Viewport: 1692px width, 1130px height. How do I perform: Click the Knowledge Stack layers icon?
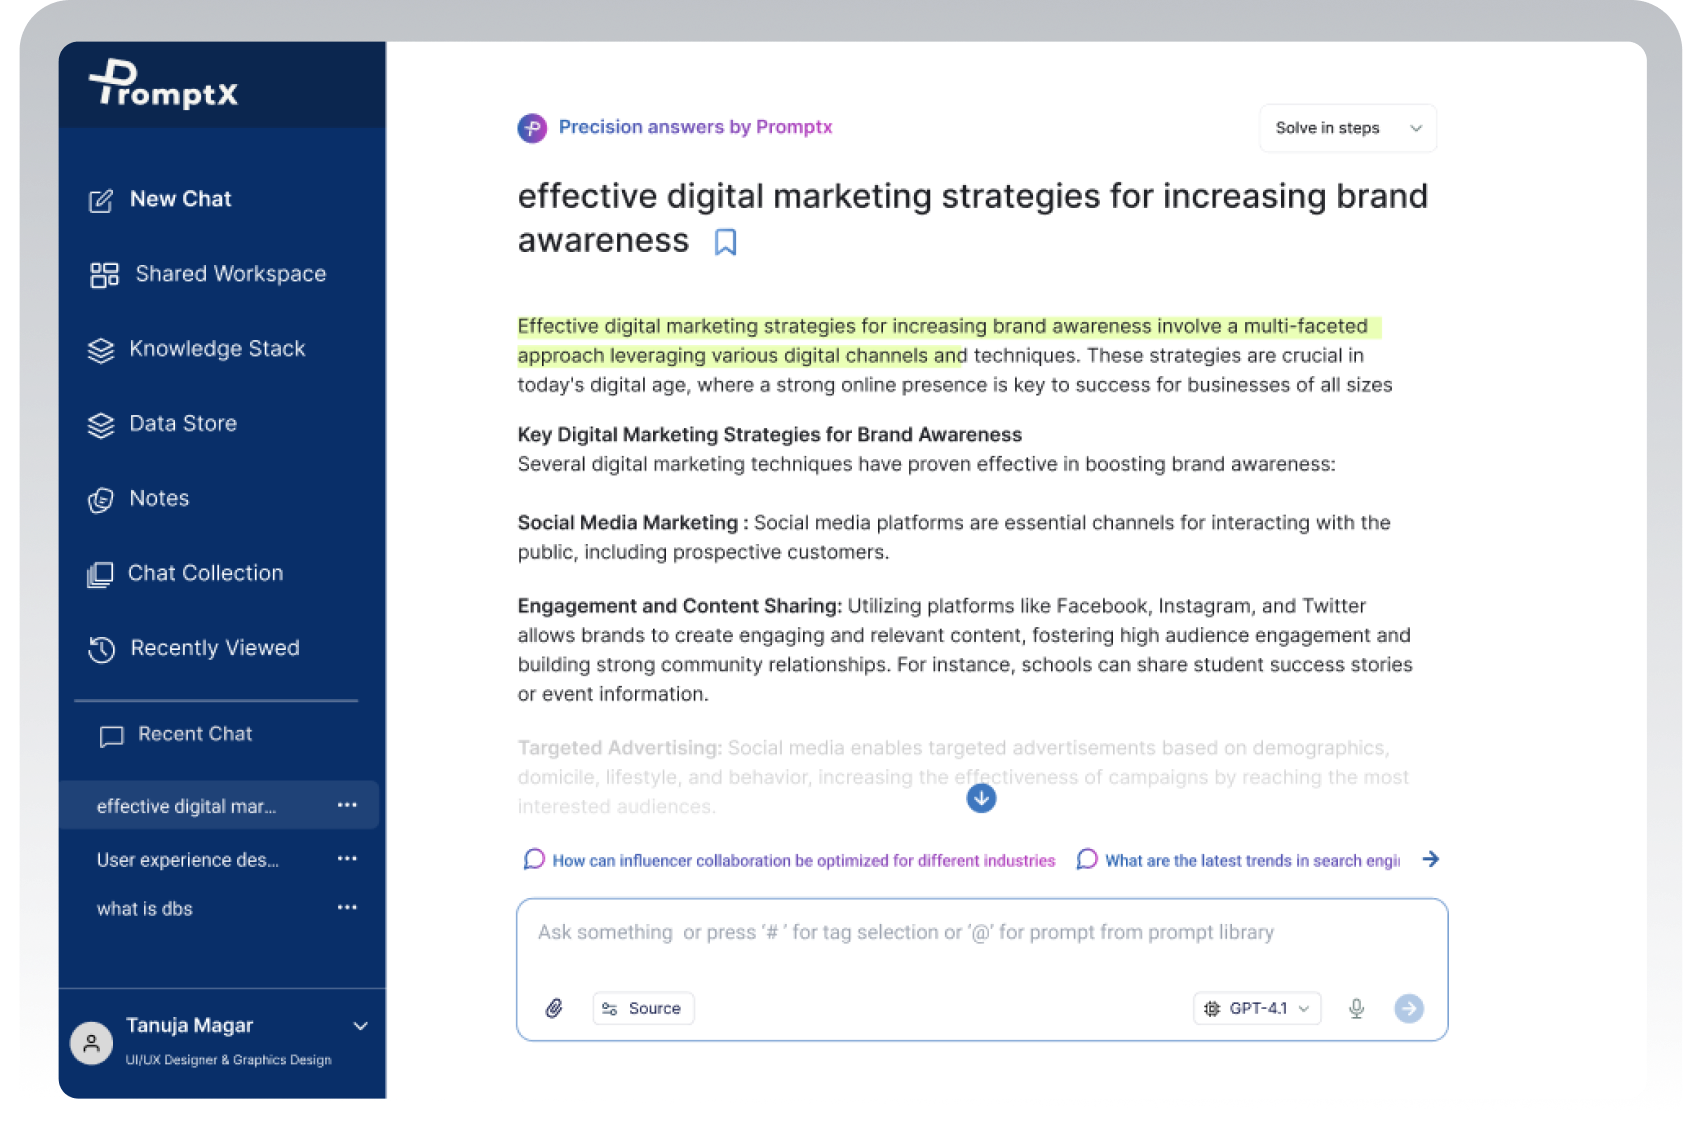point(101,350)
